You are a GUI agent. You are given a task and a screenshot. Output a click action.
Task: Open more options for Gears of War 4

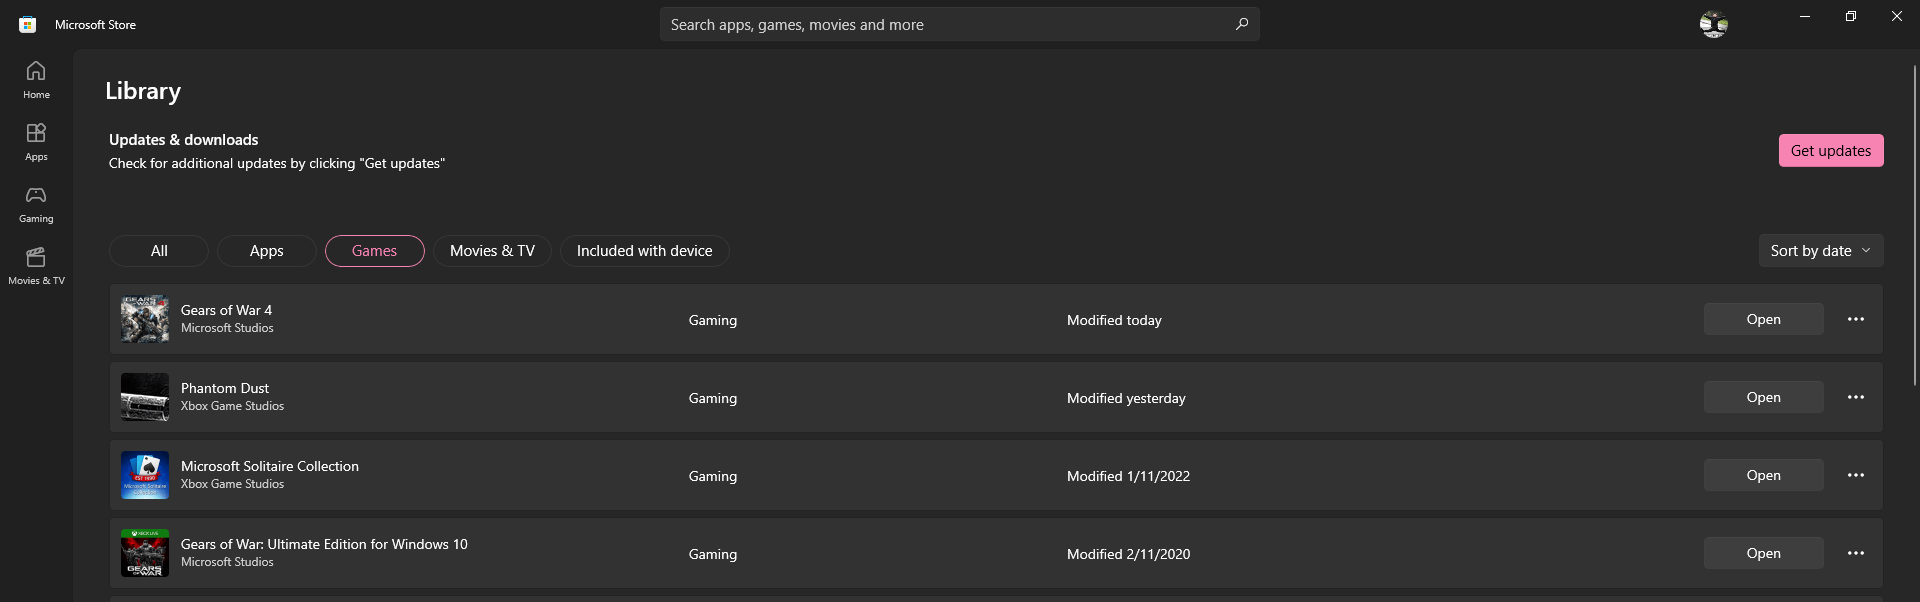1855,319
